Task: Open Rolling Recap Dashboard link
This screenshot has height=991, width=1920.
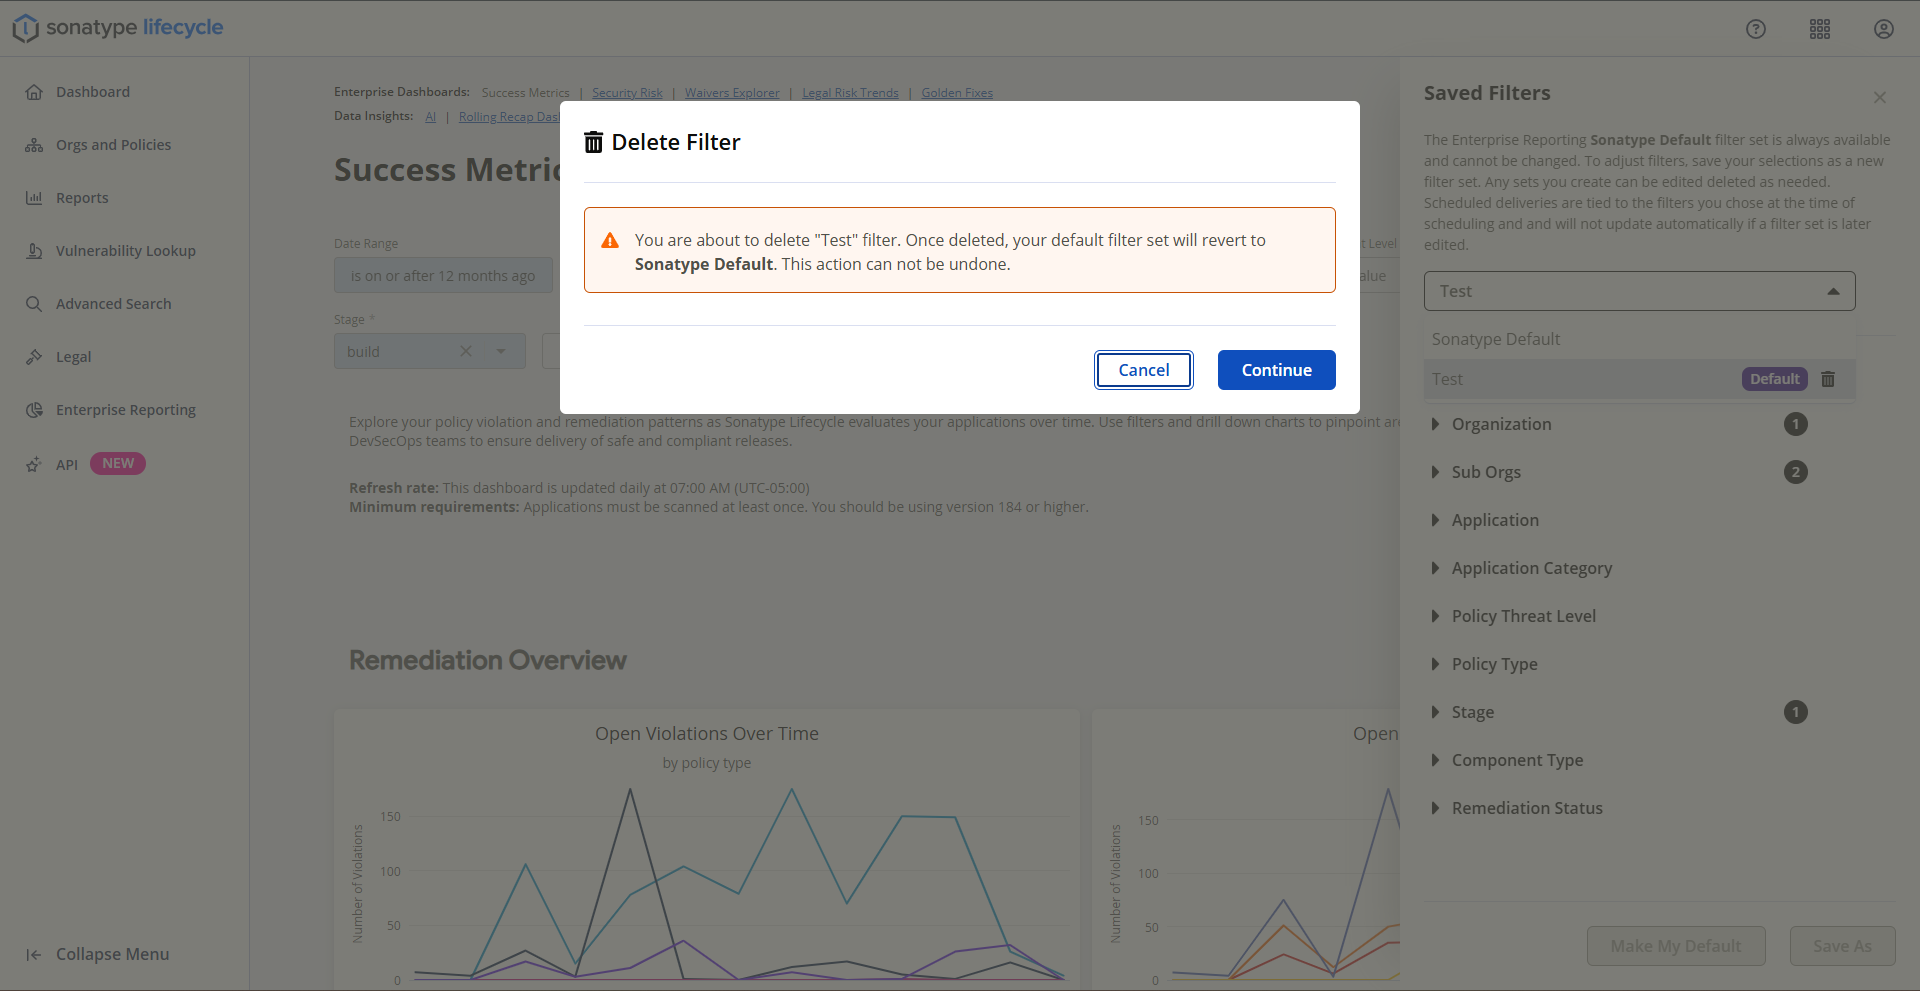Action: (x=508, y=117)
